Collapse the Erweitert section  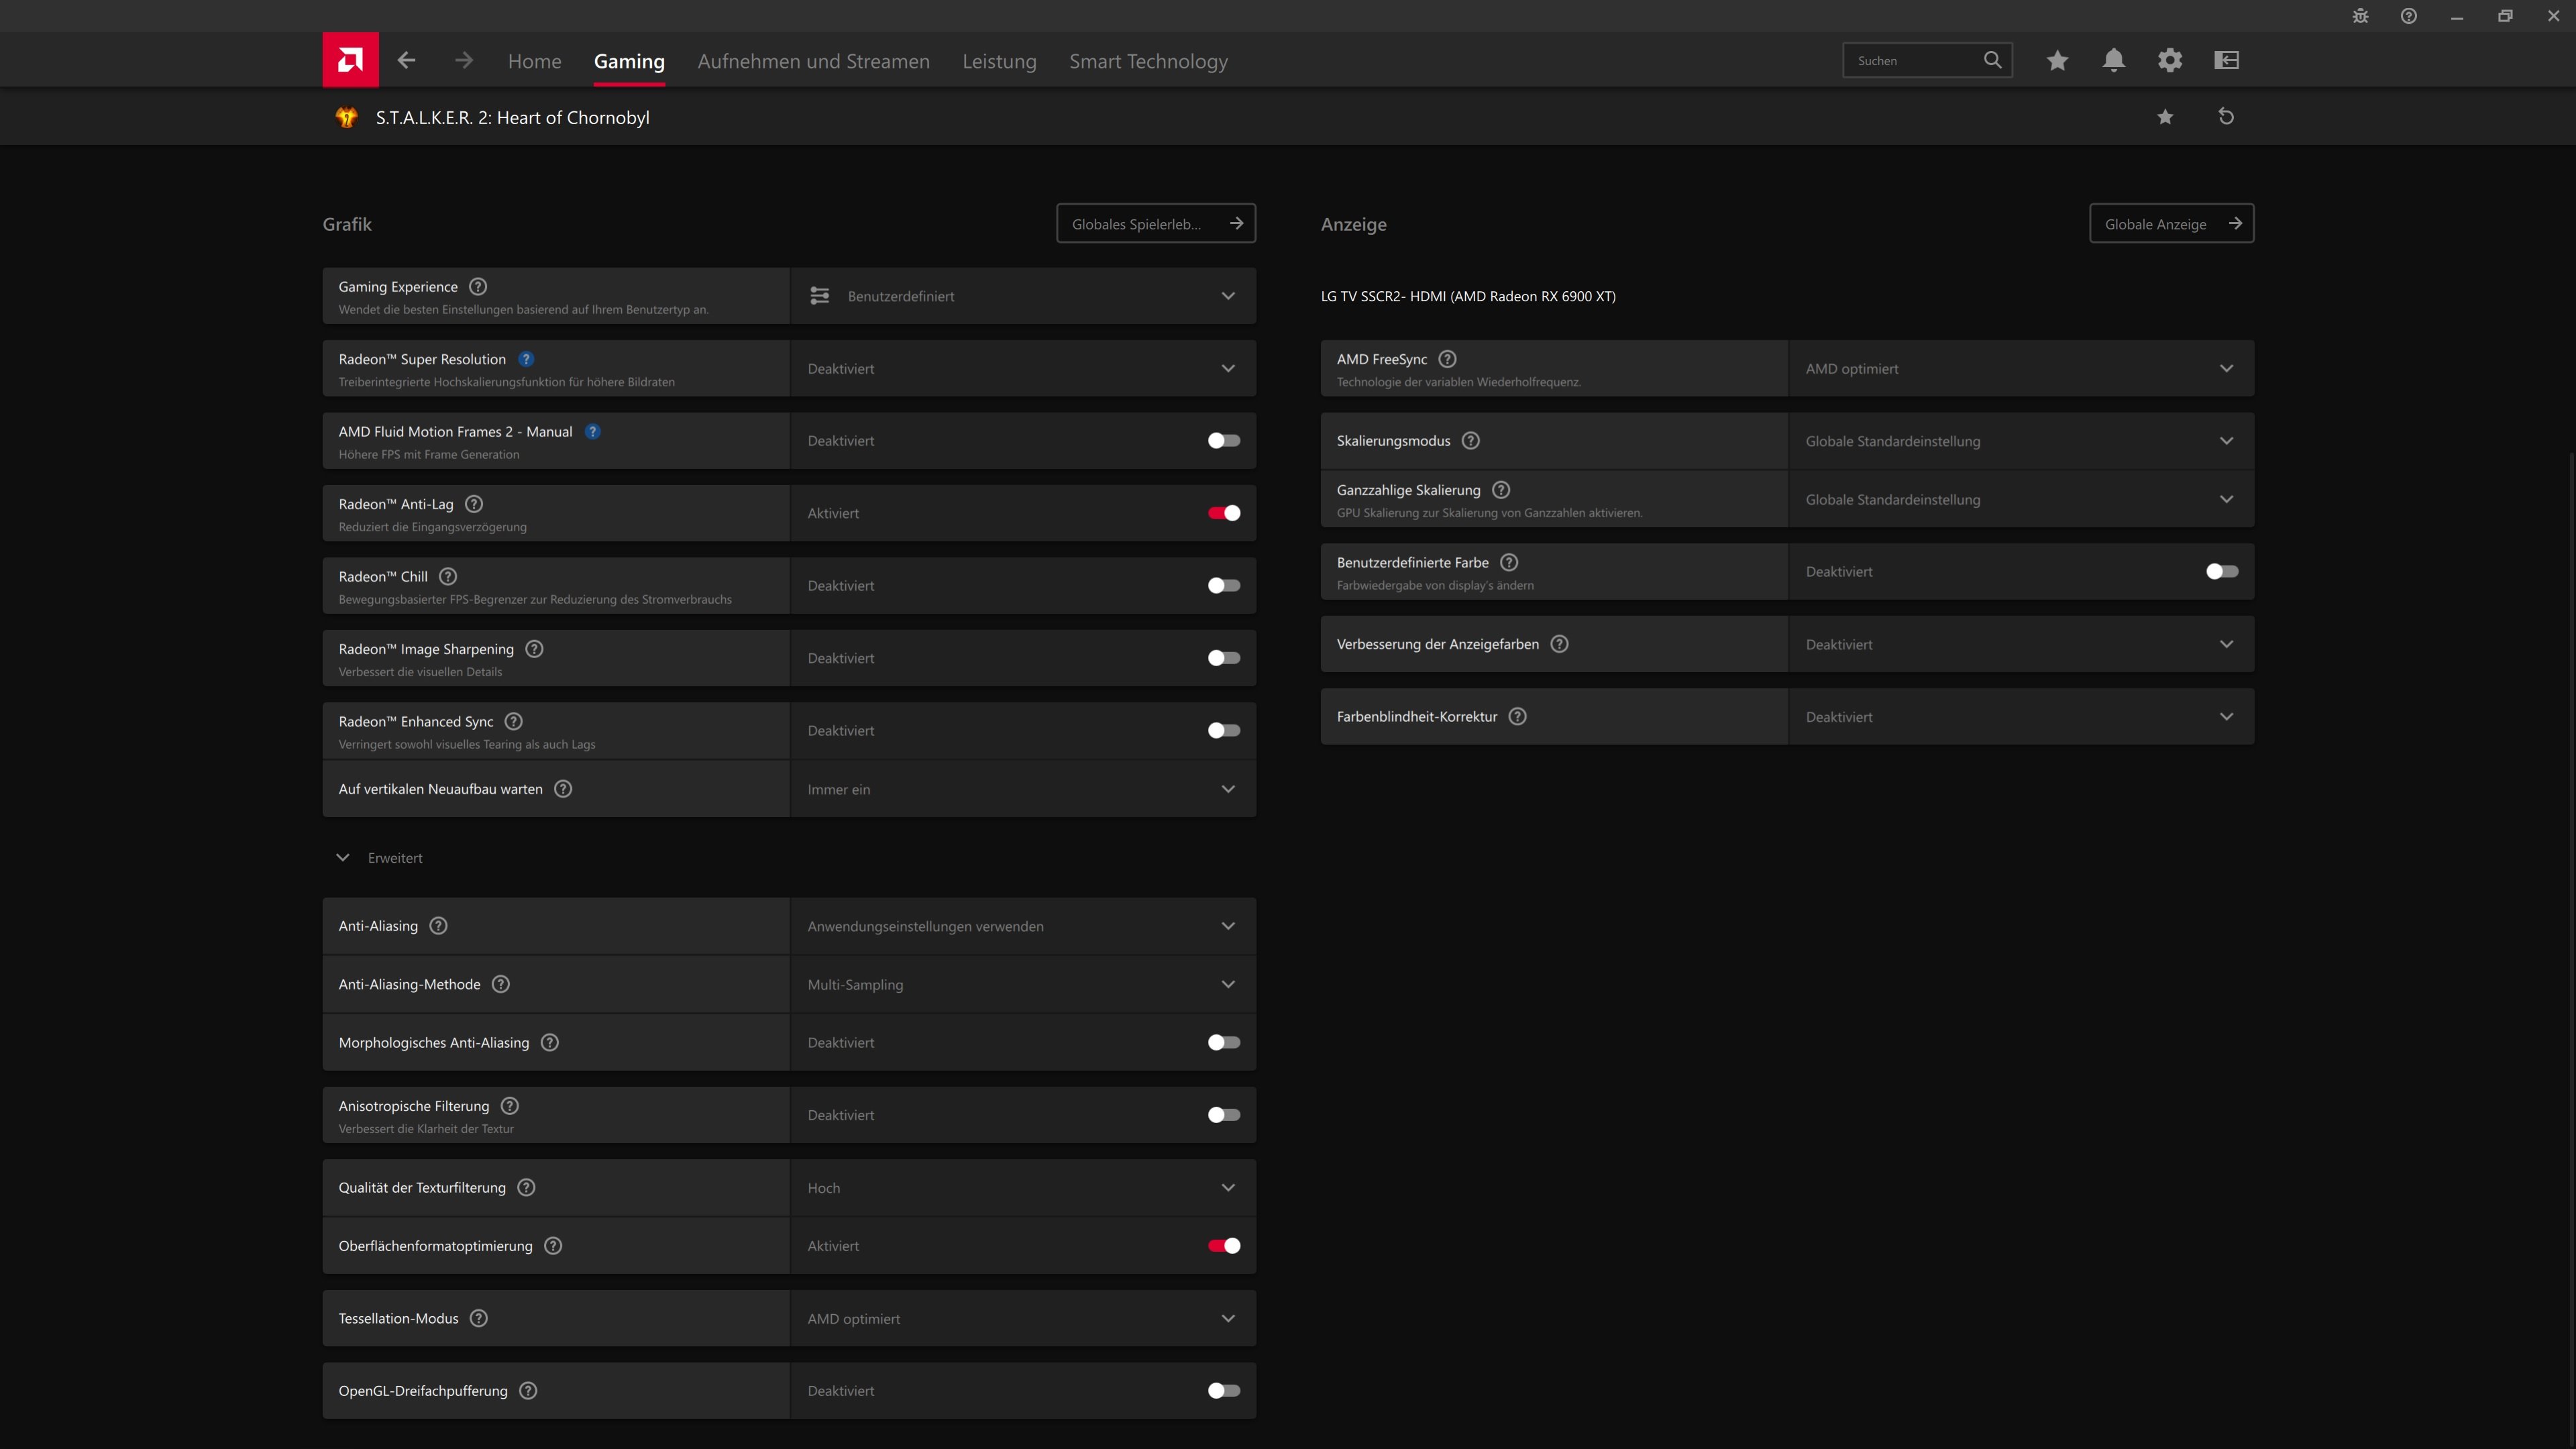point(343,858)
